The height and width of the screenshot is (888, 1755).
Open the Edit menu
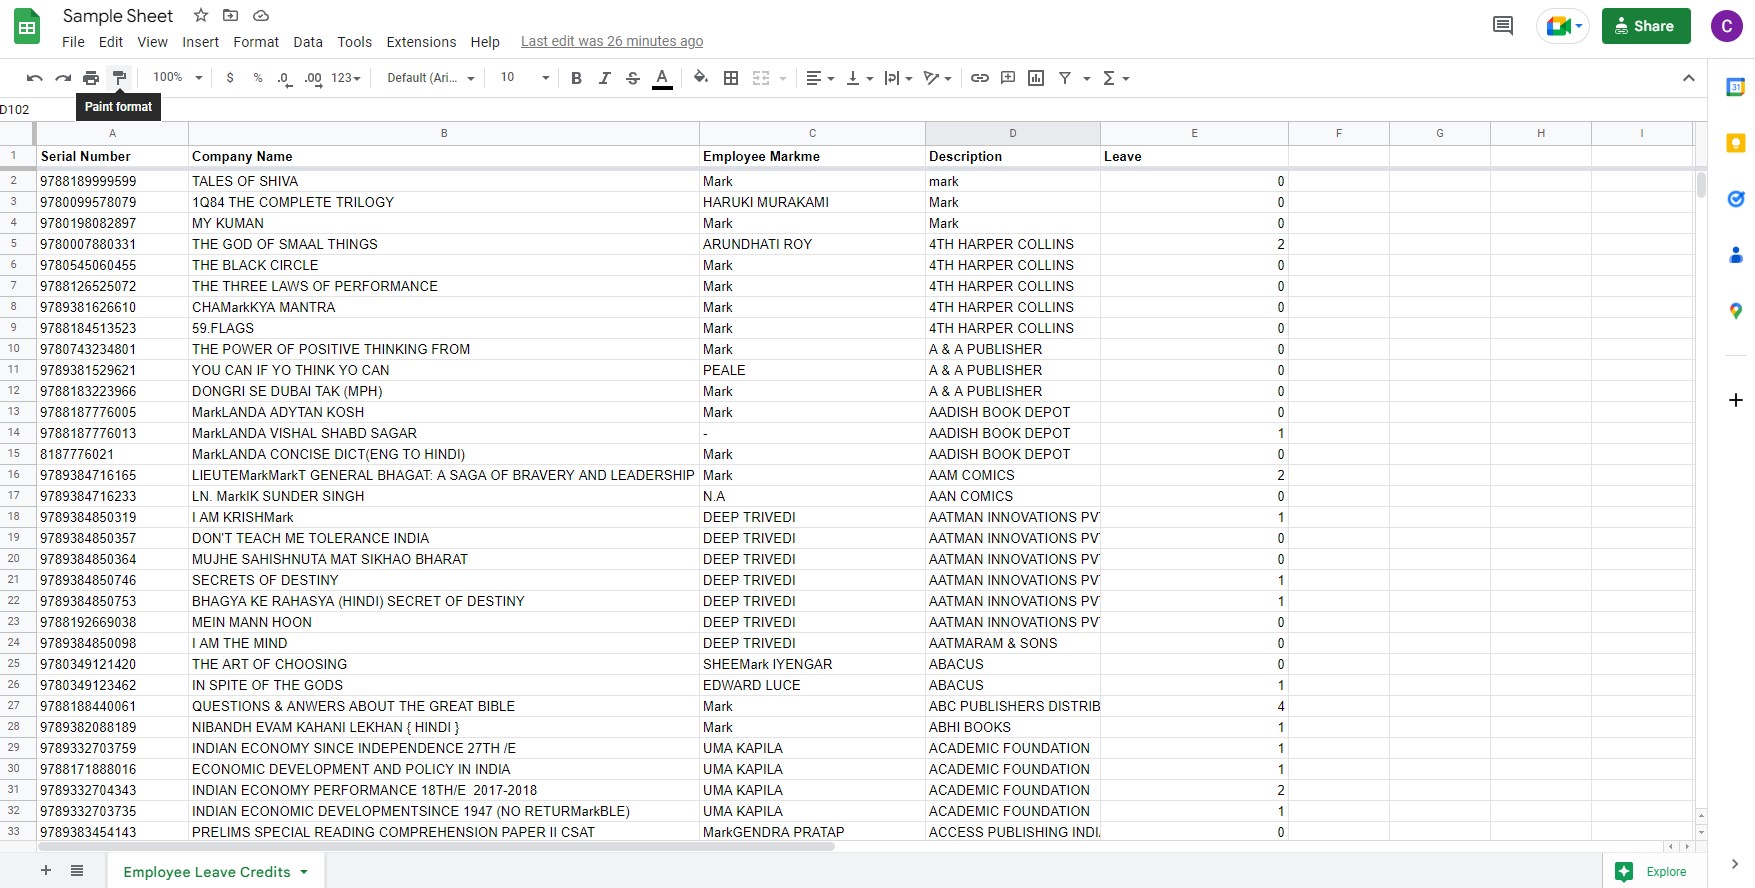111,42
